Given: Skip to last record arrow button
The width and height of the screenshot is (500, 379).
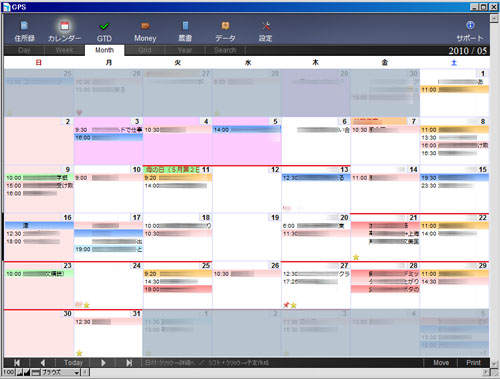Looking at the screenshot, I should tap(129, 363).
